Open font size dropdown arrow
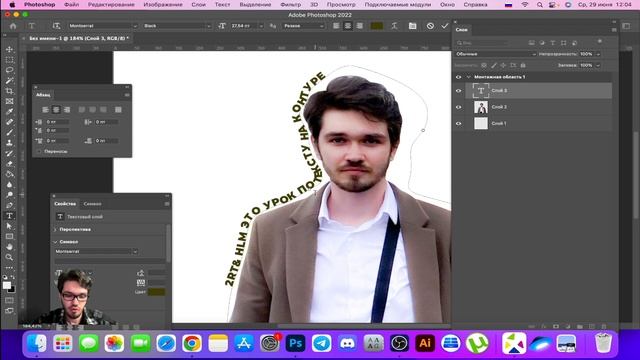640x360 pixels. (261, 26)
